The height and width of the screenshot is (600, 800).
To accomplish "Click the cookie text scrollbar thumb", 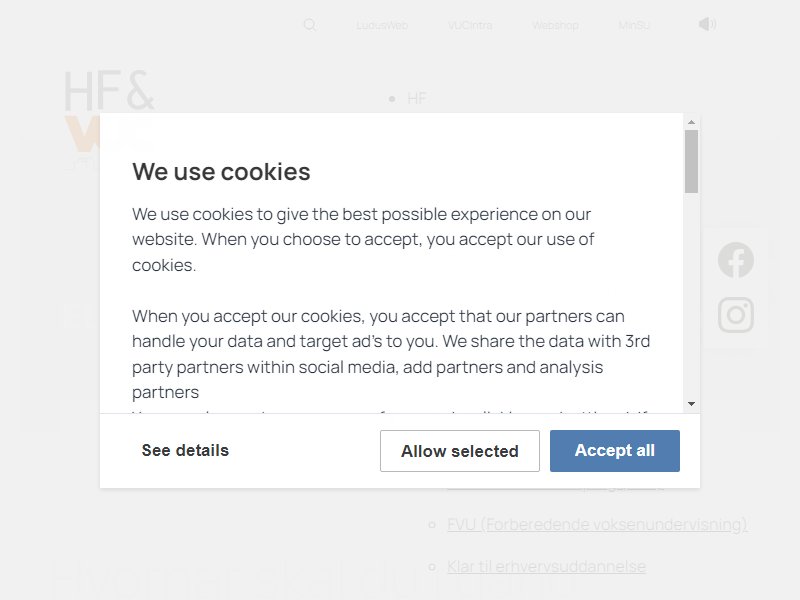I will click(x=691, y=161).
